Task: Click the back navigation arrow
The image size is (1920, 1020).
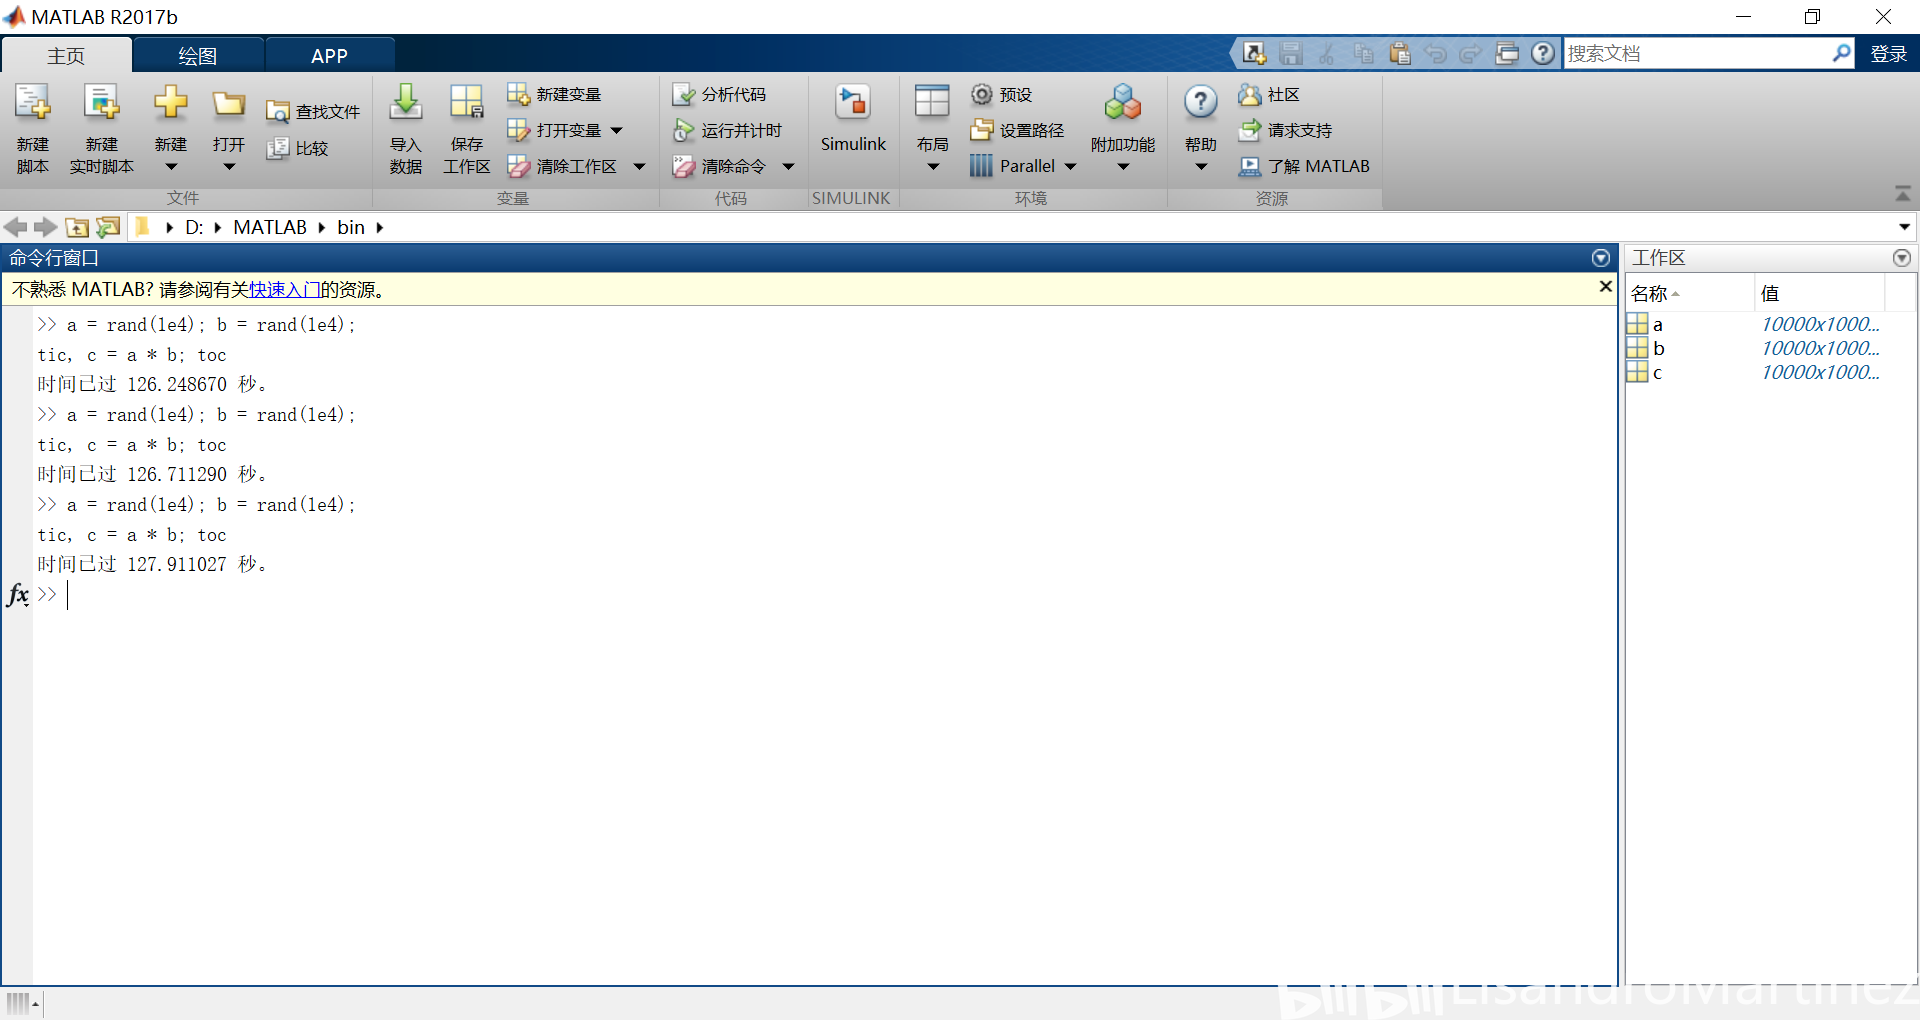Action: (16, 227)
